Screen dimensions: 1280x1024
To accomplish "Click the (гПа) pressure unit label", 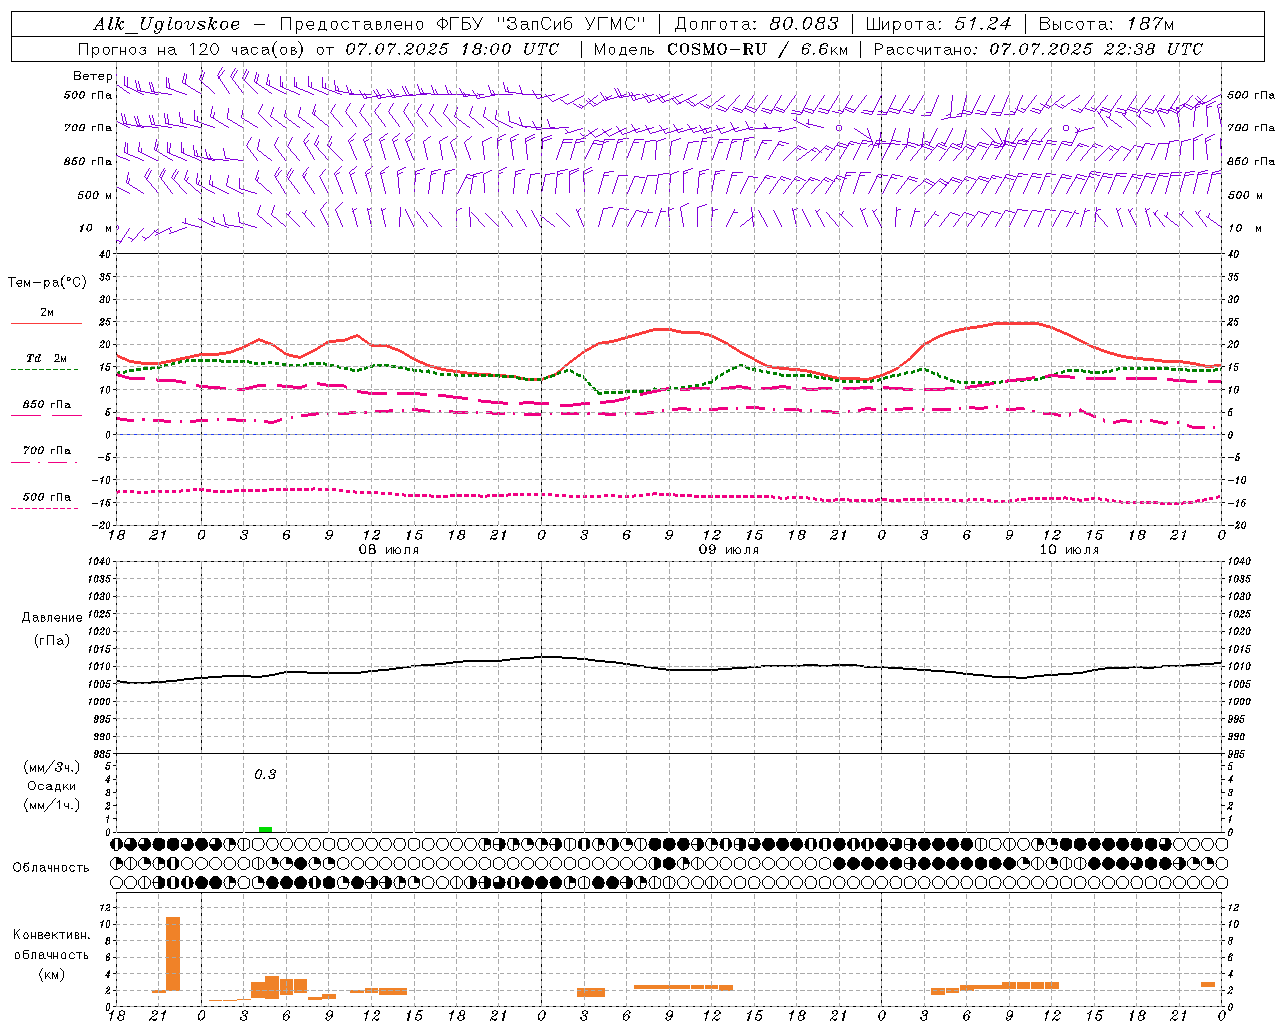I will [51, 640].
